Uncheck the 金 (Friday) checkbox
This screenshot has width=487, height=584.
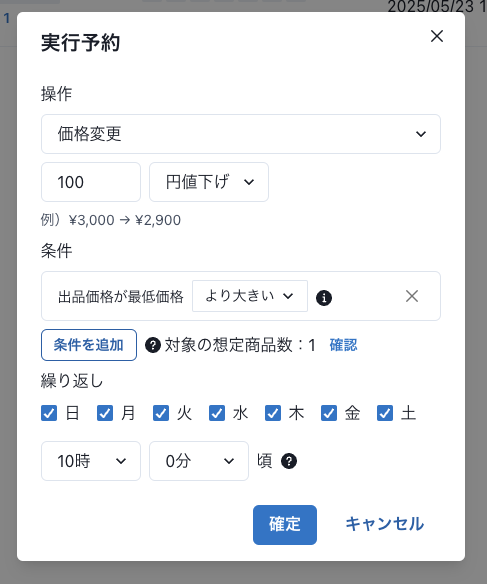coord(329,413)
